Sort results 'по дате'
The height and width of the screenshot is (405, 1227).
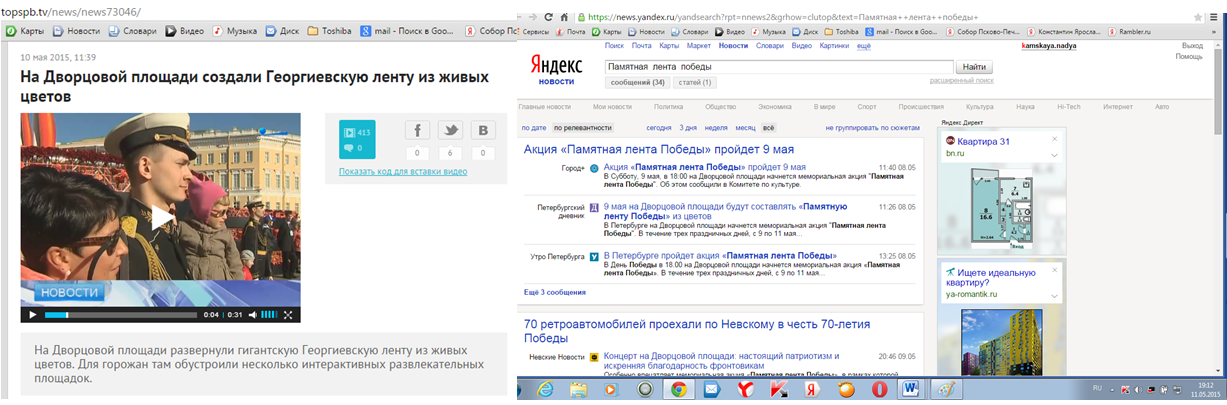pos(533,128)
